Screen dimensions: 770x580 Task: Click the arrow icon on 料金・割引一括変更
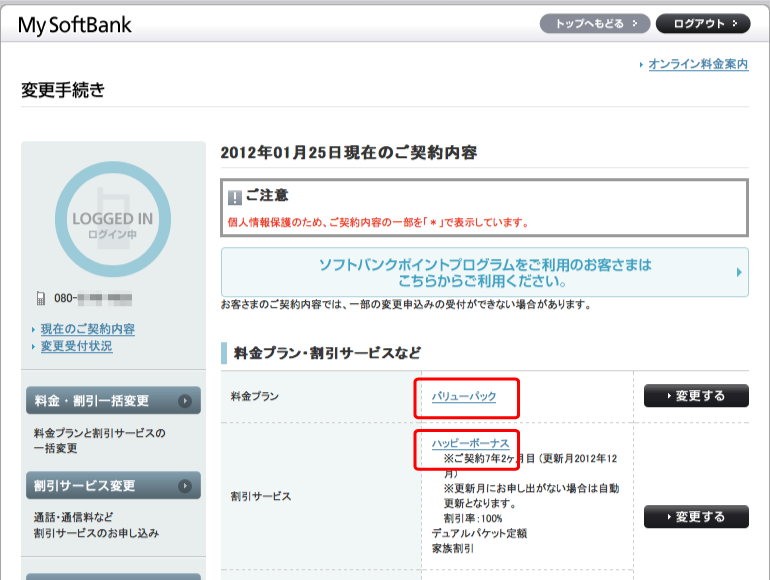click(185, 401)
